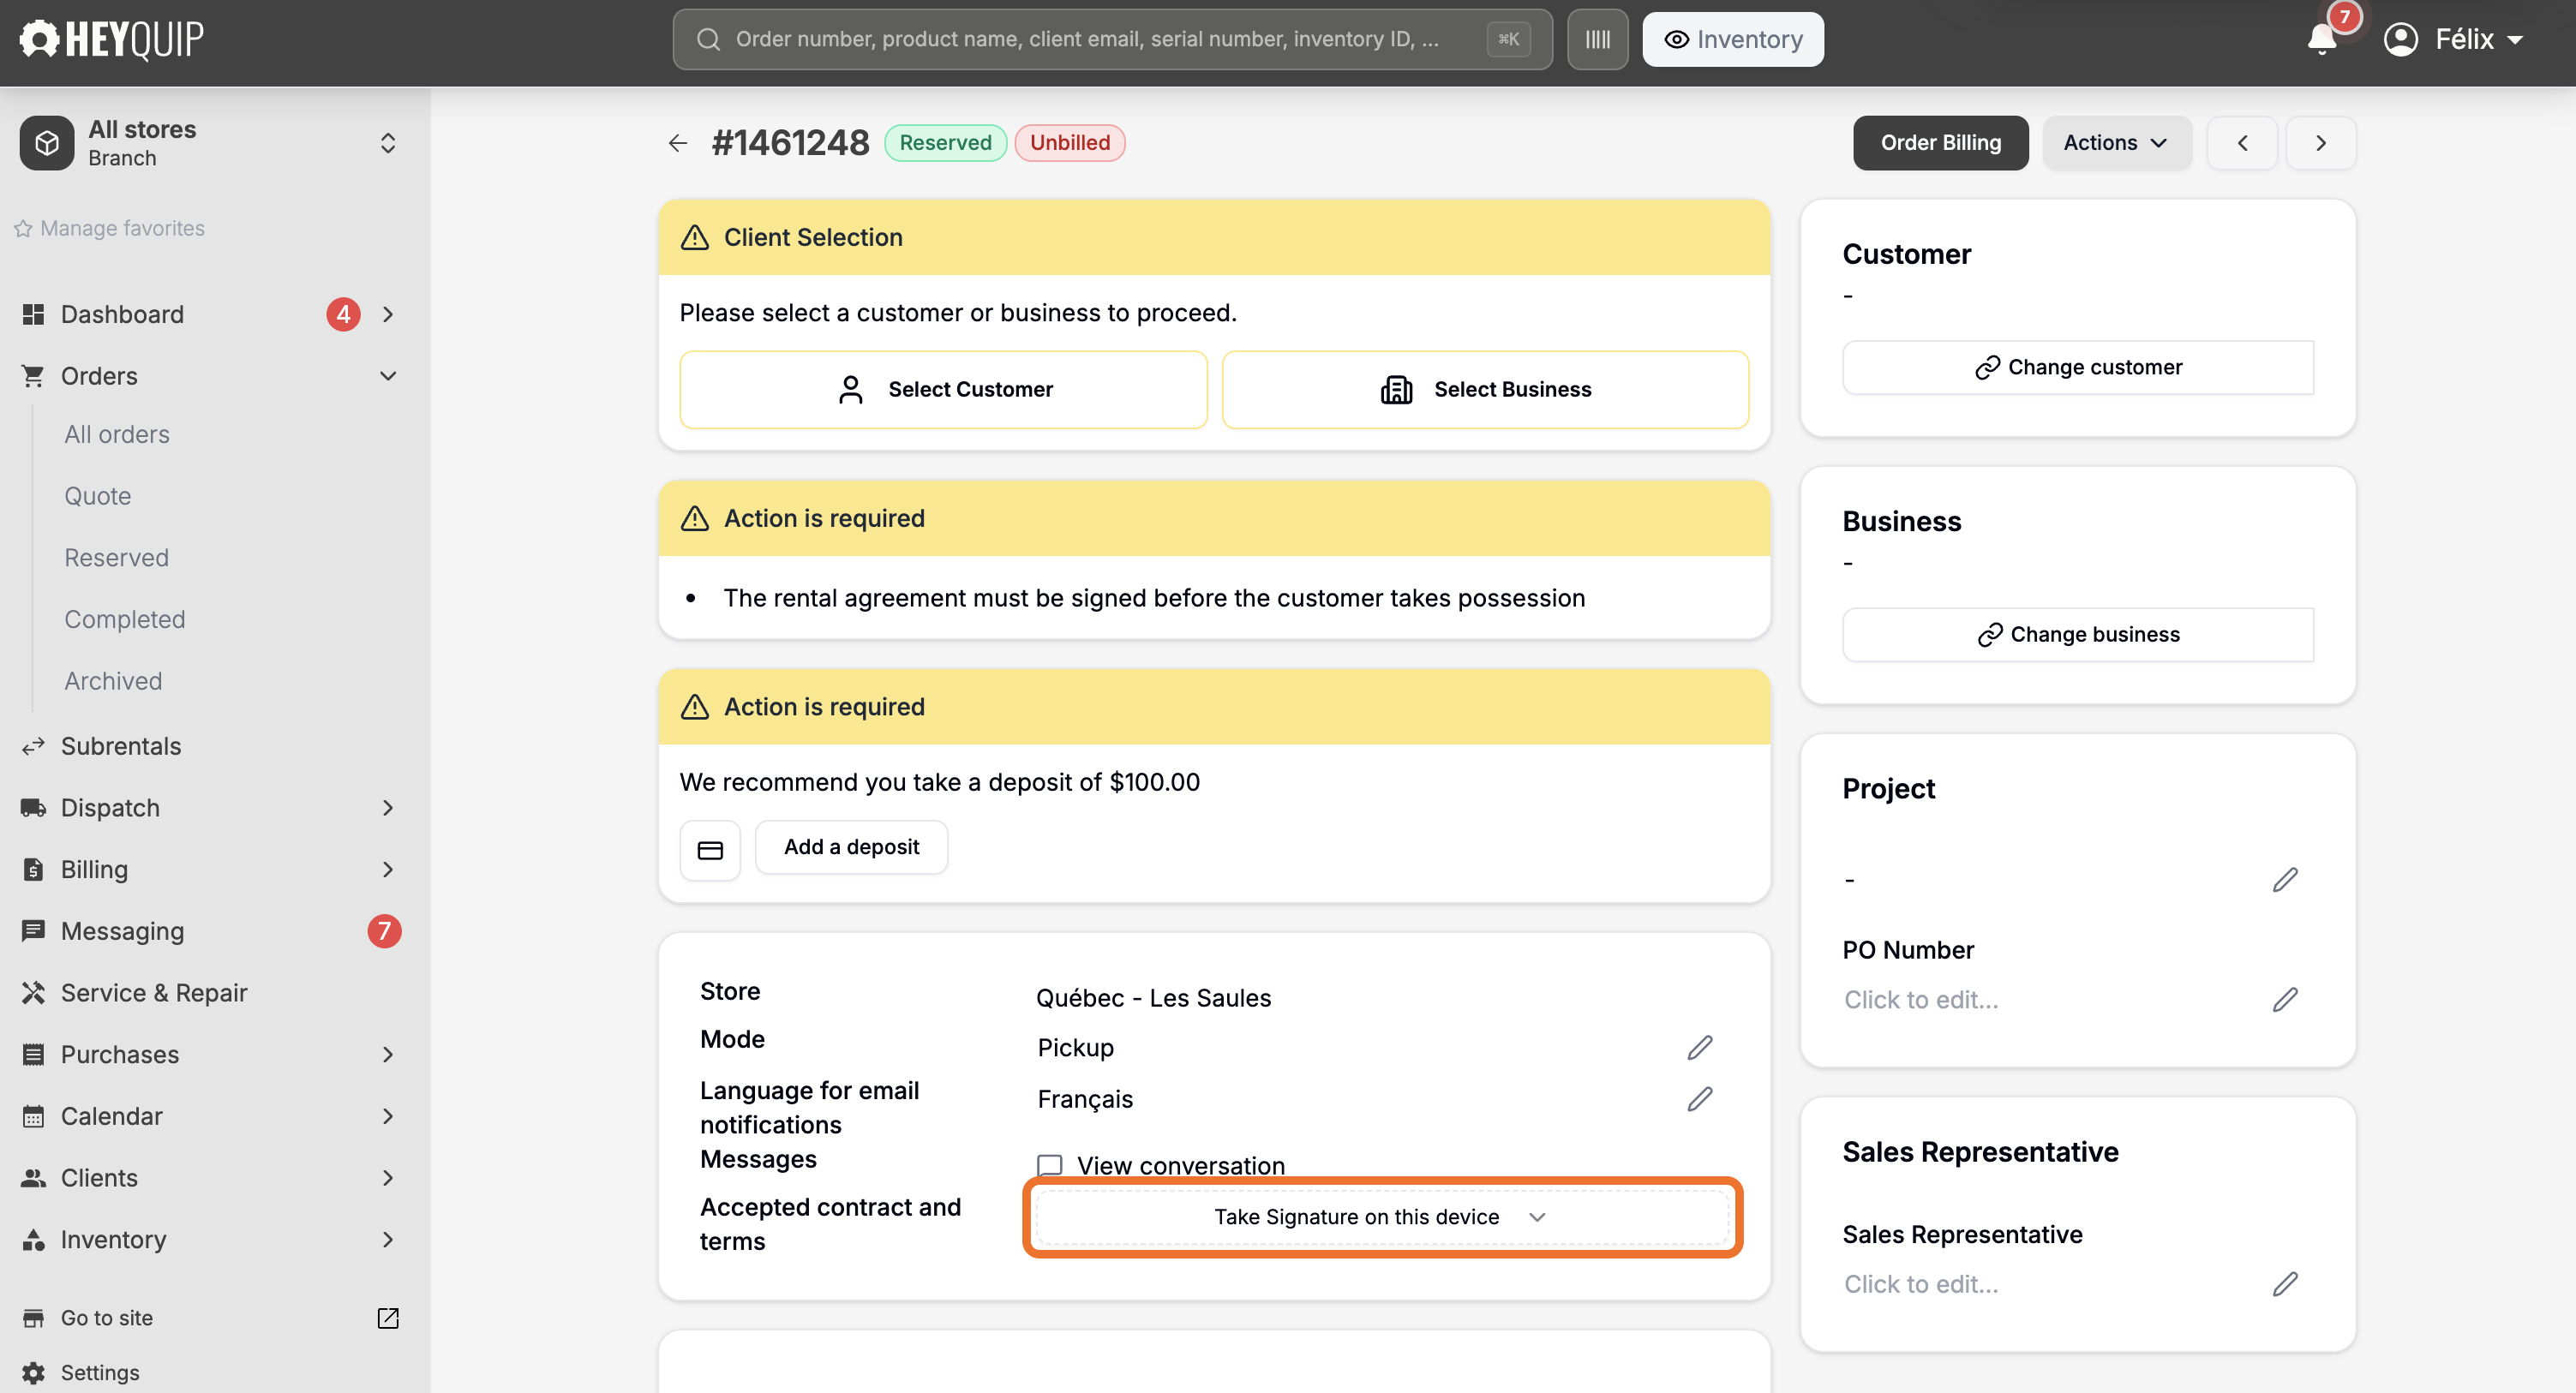Screen dimensions: 2576x1393
Task: Click the back arrow beside order #1461248
Action: pos(678,143)
